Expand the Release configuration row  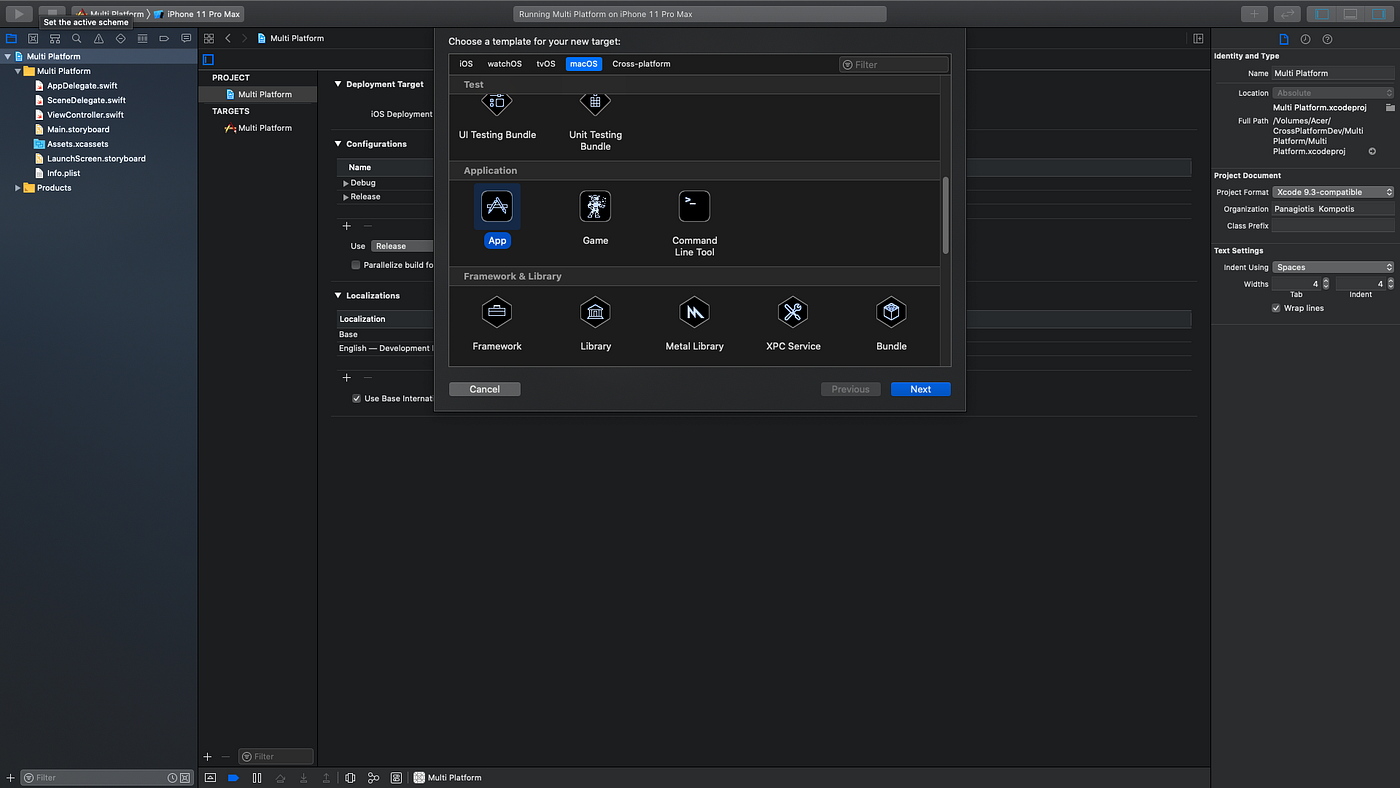[x=346, y=197]
